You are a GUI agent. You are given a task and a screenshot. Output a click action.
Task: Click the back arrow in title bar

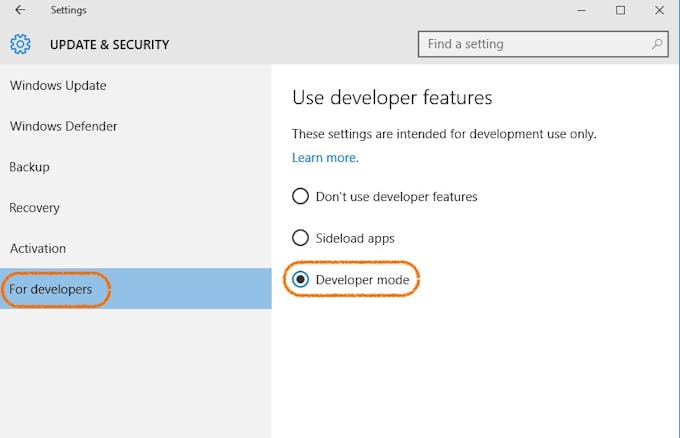(21, 10)
